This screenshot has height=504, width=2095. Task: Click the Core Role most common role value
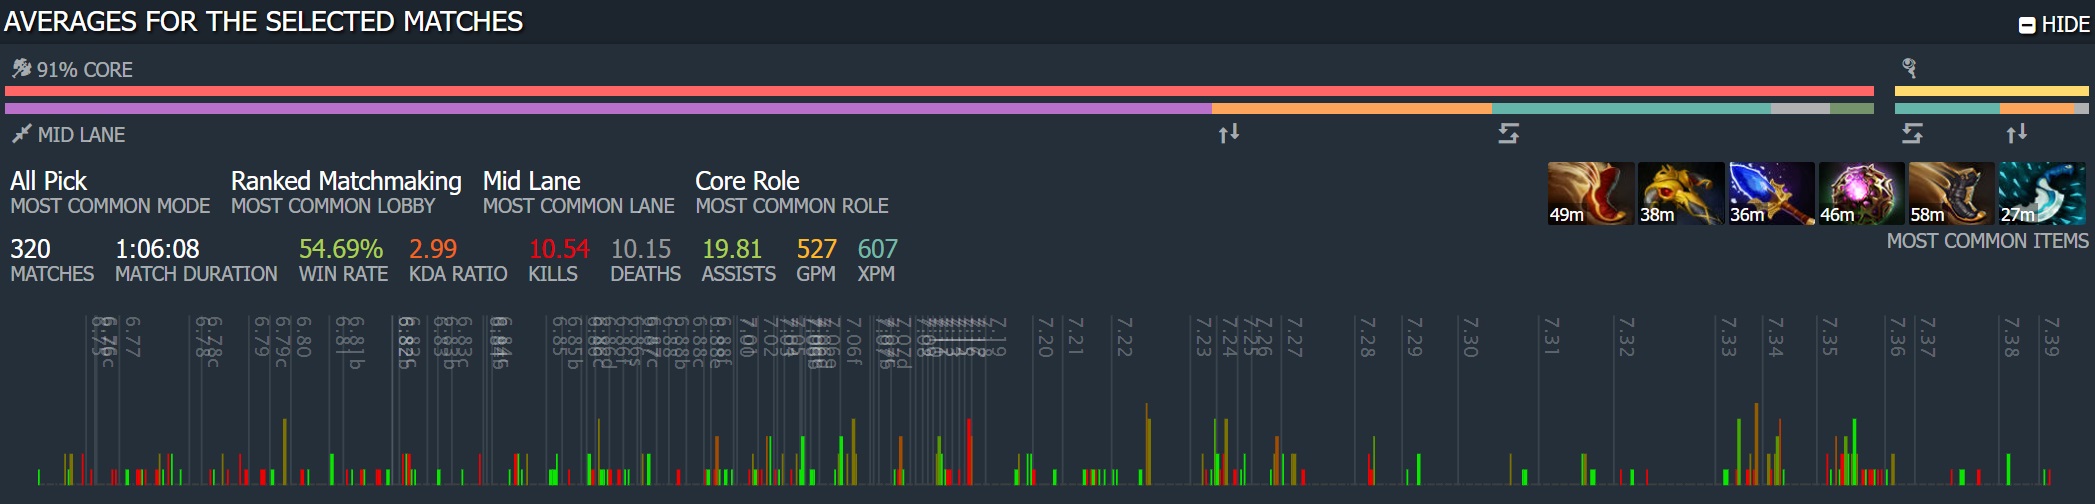[x=747, y=181]
